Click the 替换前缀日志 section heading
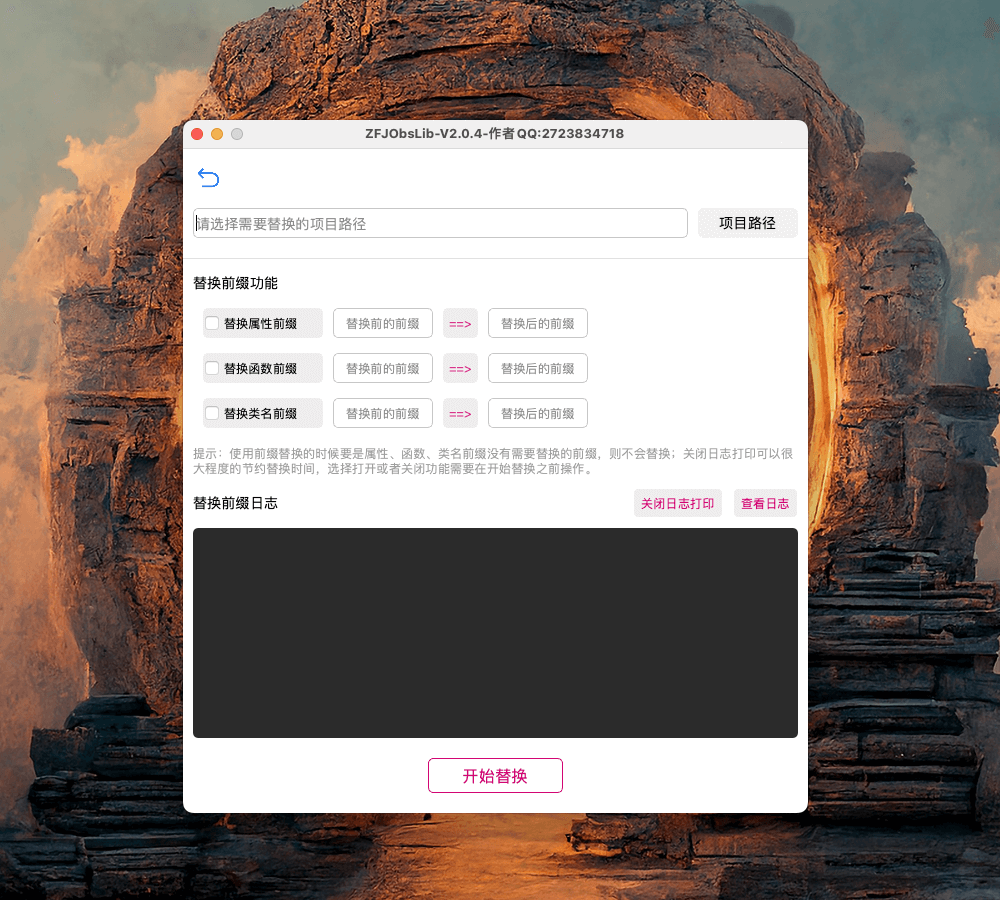Viewport: 1000px width, 900px height. coord(235,503)
